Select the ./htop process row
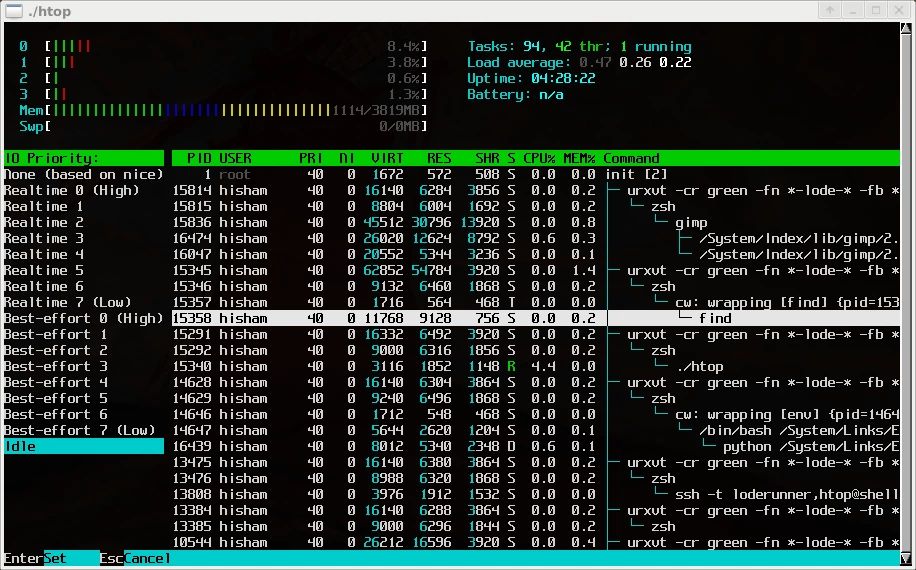The width and height of the screenshot is (916, 570). (x=536, y=366)
